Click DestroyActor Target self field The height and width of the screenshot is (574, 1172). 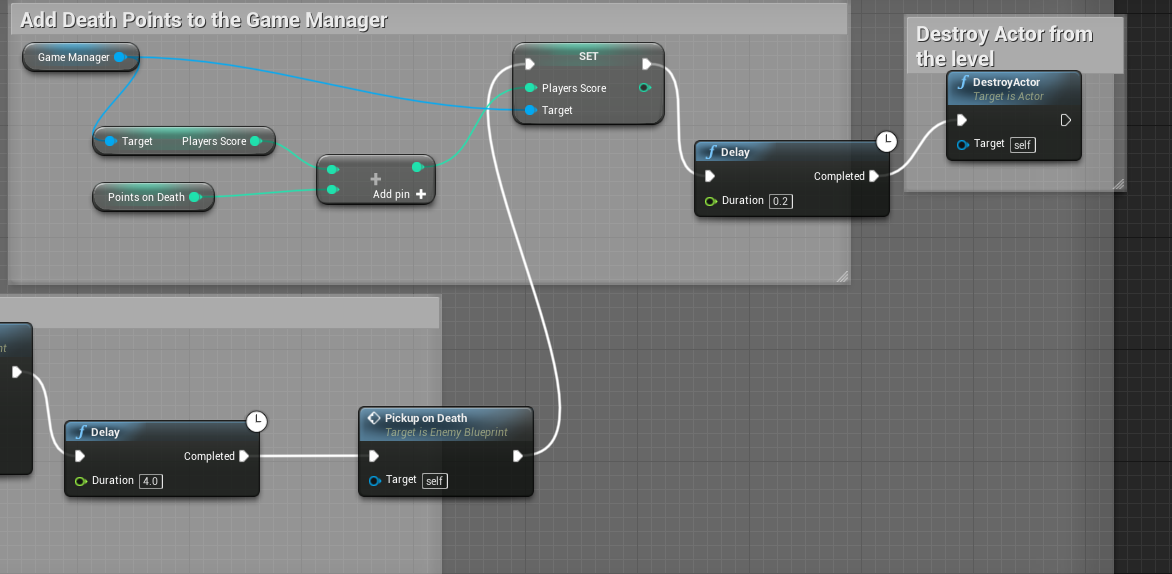(1022, 145)
